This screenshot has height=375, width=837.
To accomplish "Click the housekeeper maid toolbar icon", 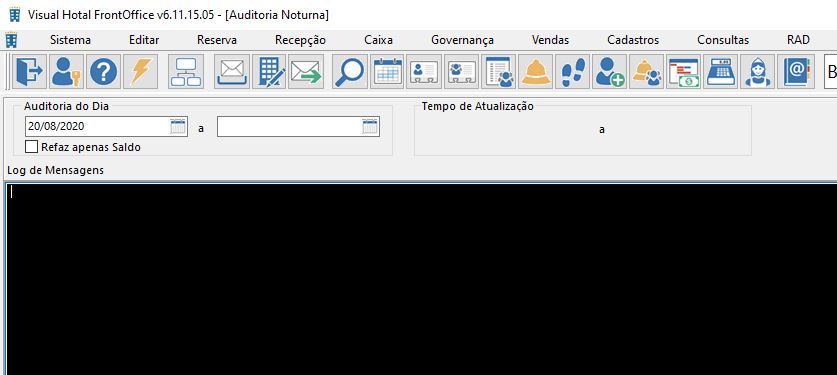I will click(758, 71).
